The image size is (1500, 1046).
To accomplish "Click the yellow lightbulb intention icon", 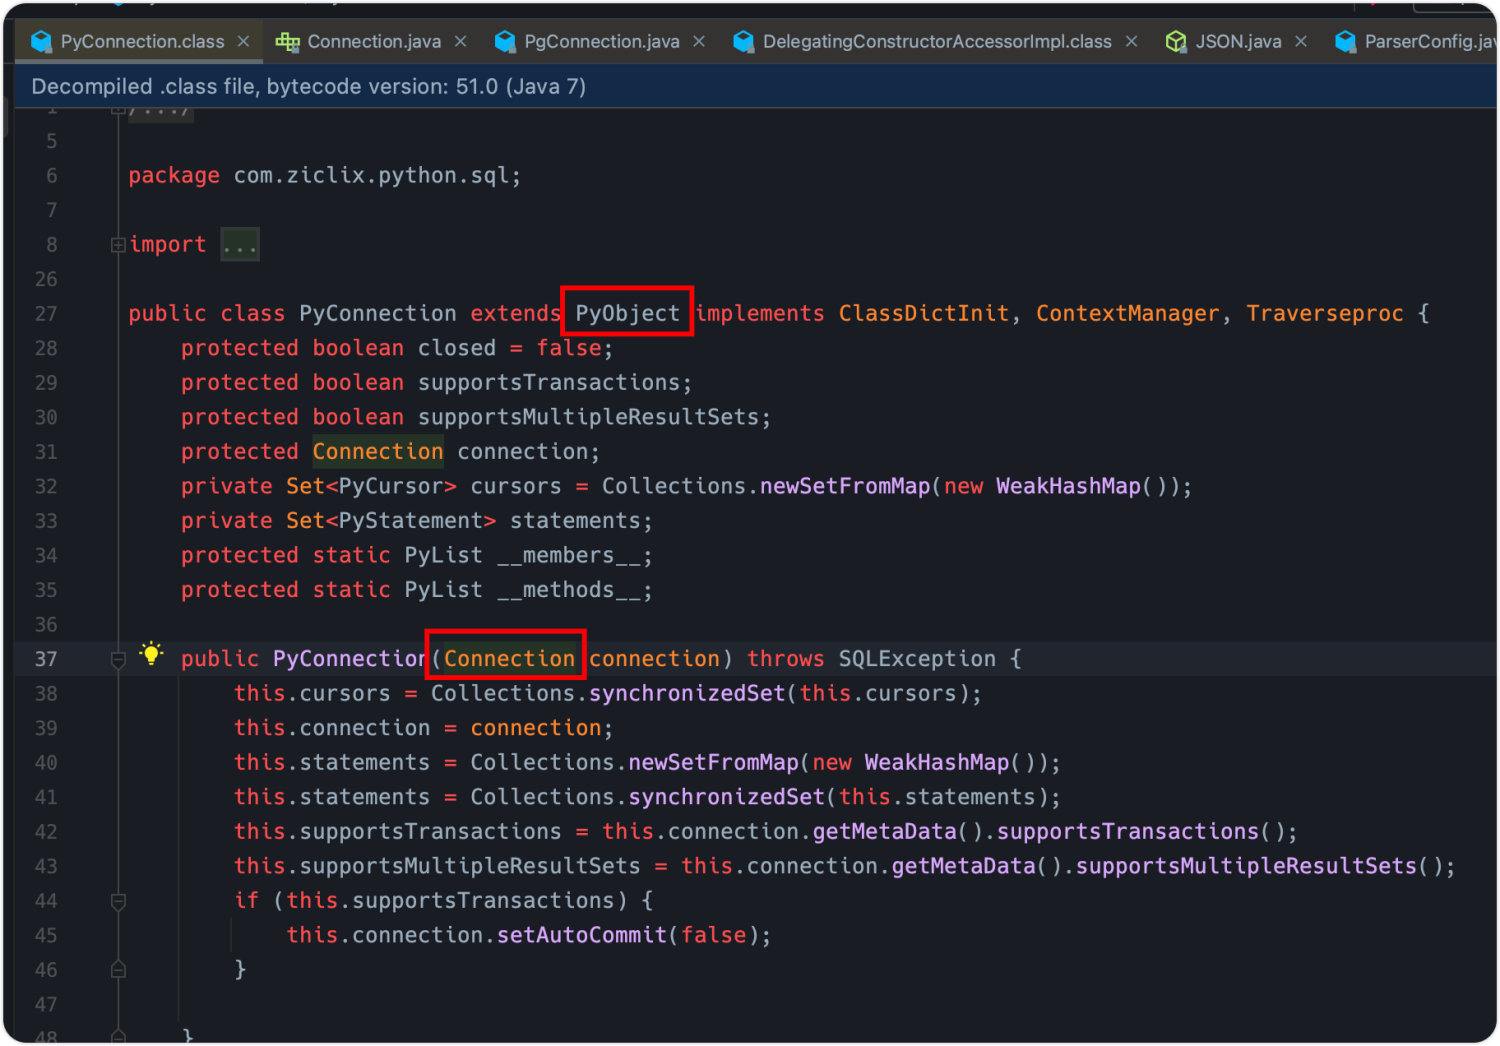I will pos(151,654).
